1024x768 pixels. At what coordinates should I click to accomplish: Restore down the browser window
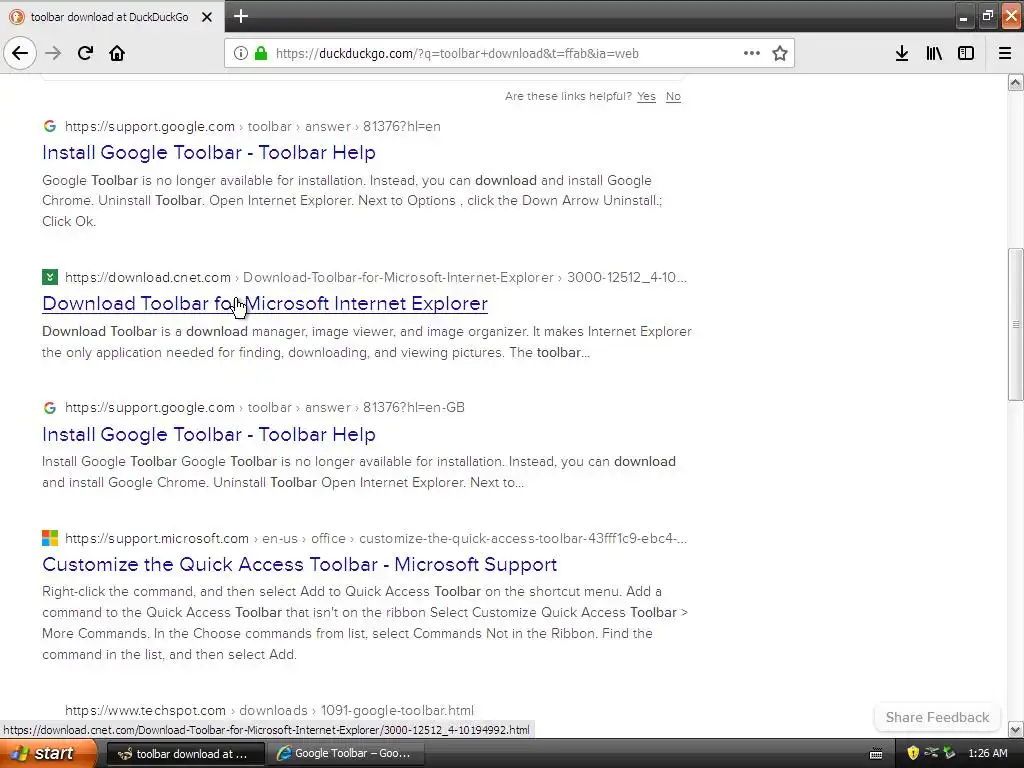987,16
